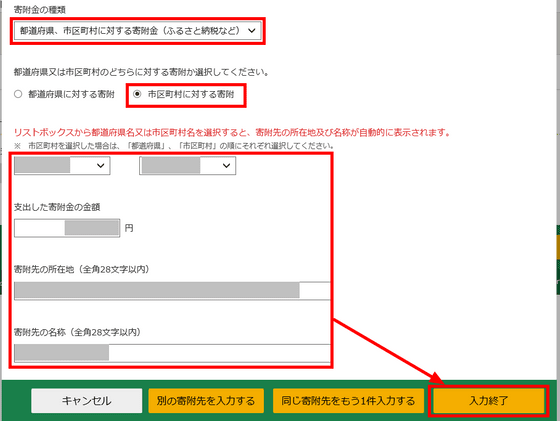The width and height of the screenshot is (560, 421).
Task: Open the 寄附金の種類 dropdown
Action: (138, 31)
